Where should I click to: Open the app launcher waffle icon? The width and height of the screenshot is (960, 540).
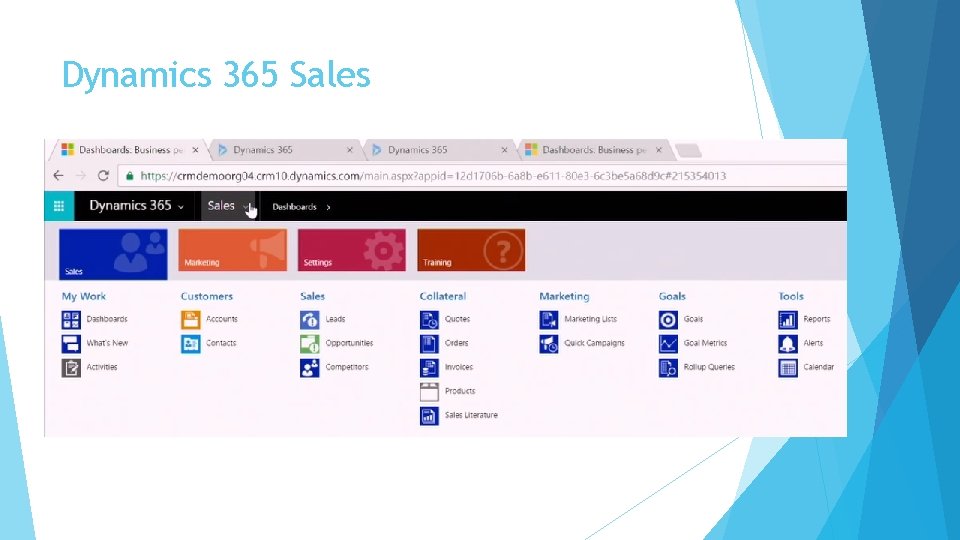tap(59, 206)
